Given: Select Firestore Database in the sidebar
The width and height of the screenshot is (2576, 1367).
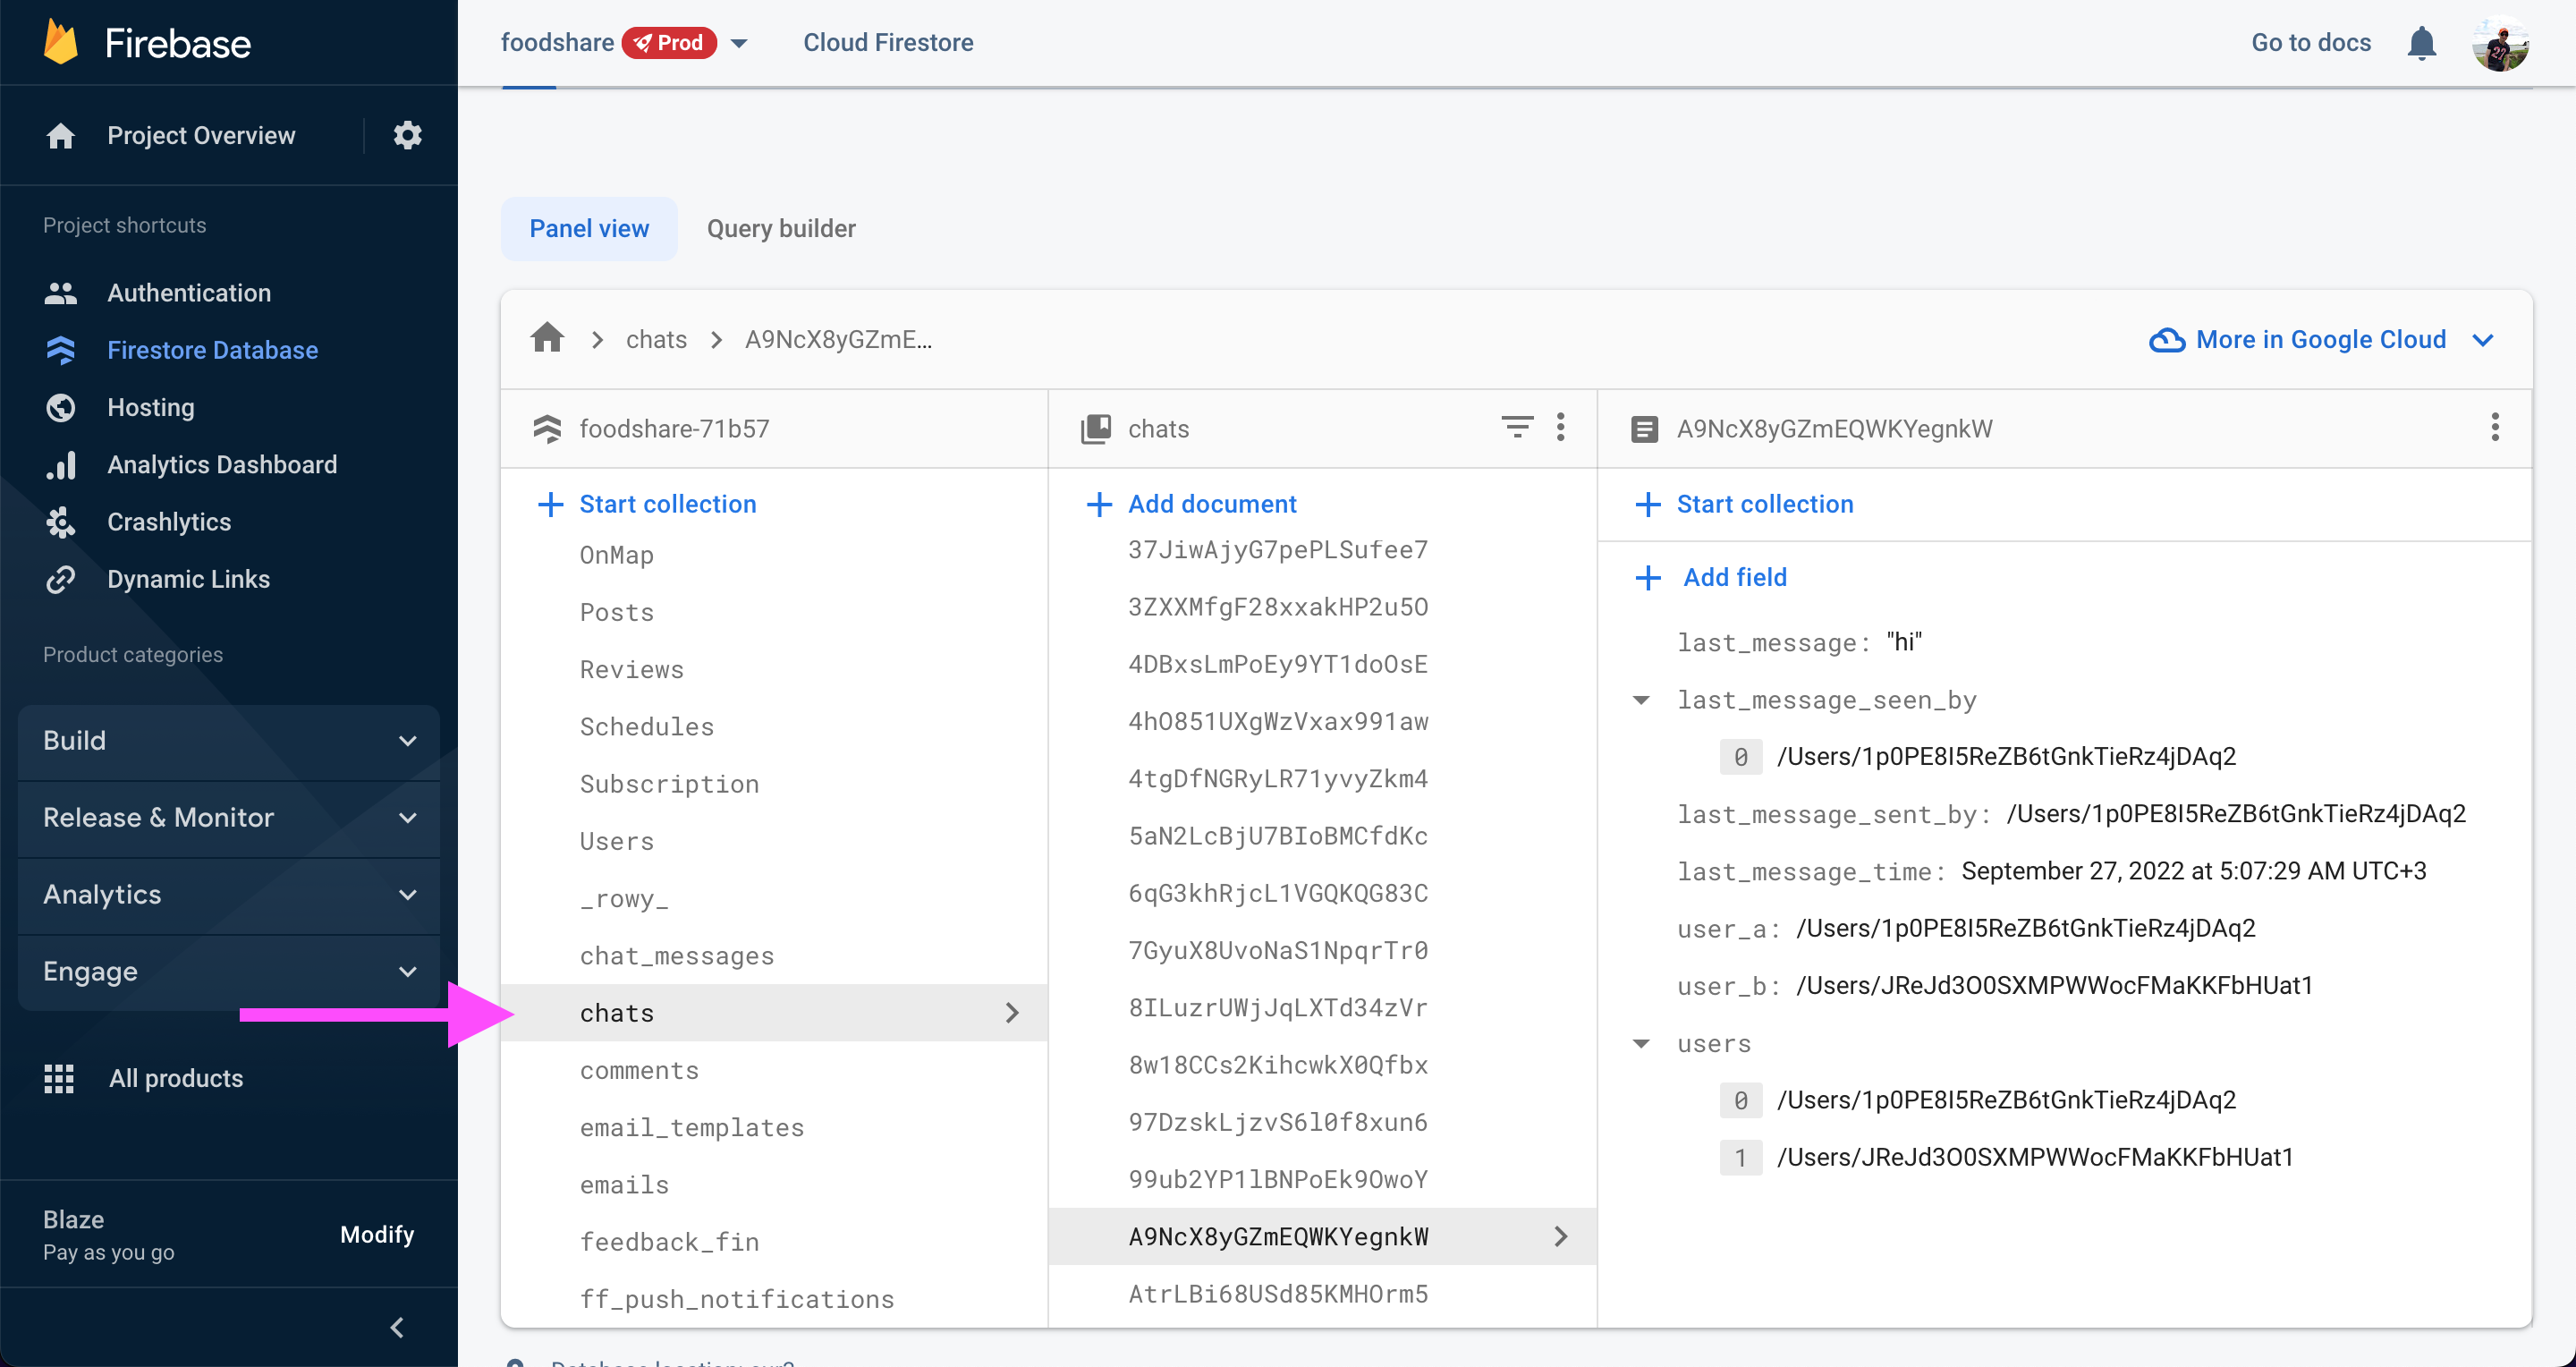Looking at the screenshot, I should (x=212, y=350).
